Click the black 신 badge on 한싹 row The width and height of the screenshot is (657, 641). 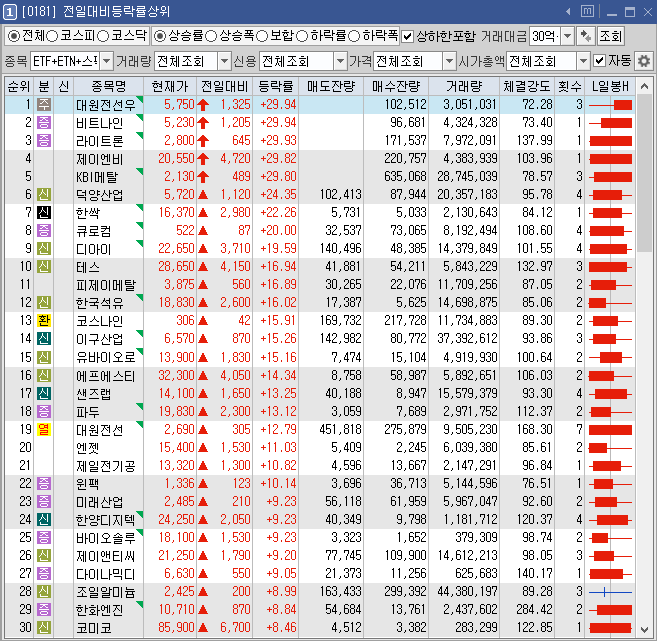(44, 212)
